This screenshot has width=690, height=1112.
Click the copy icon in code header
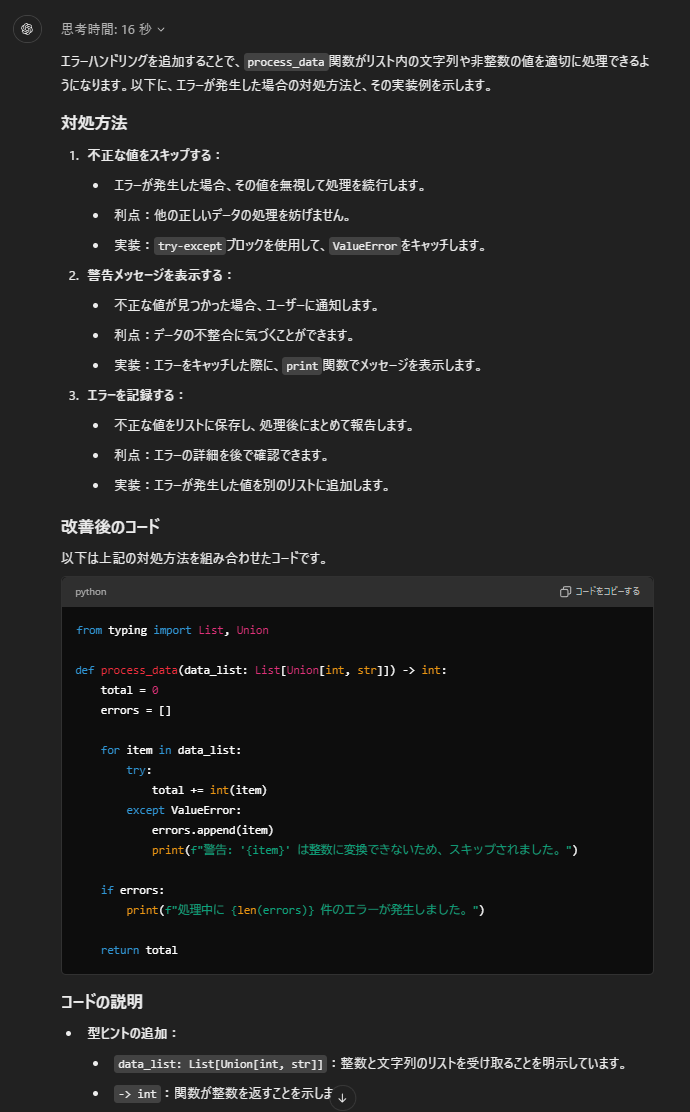tap(566, 592)
